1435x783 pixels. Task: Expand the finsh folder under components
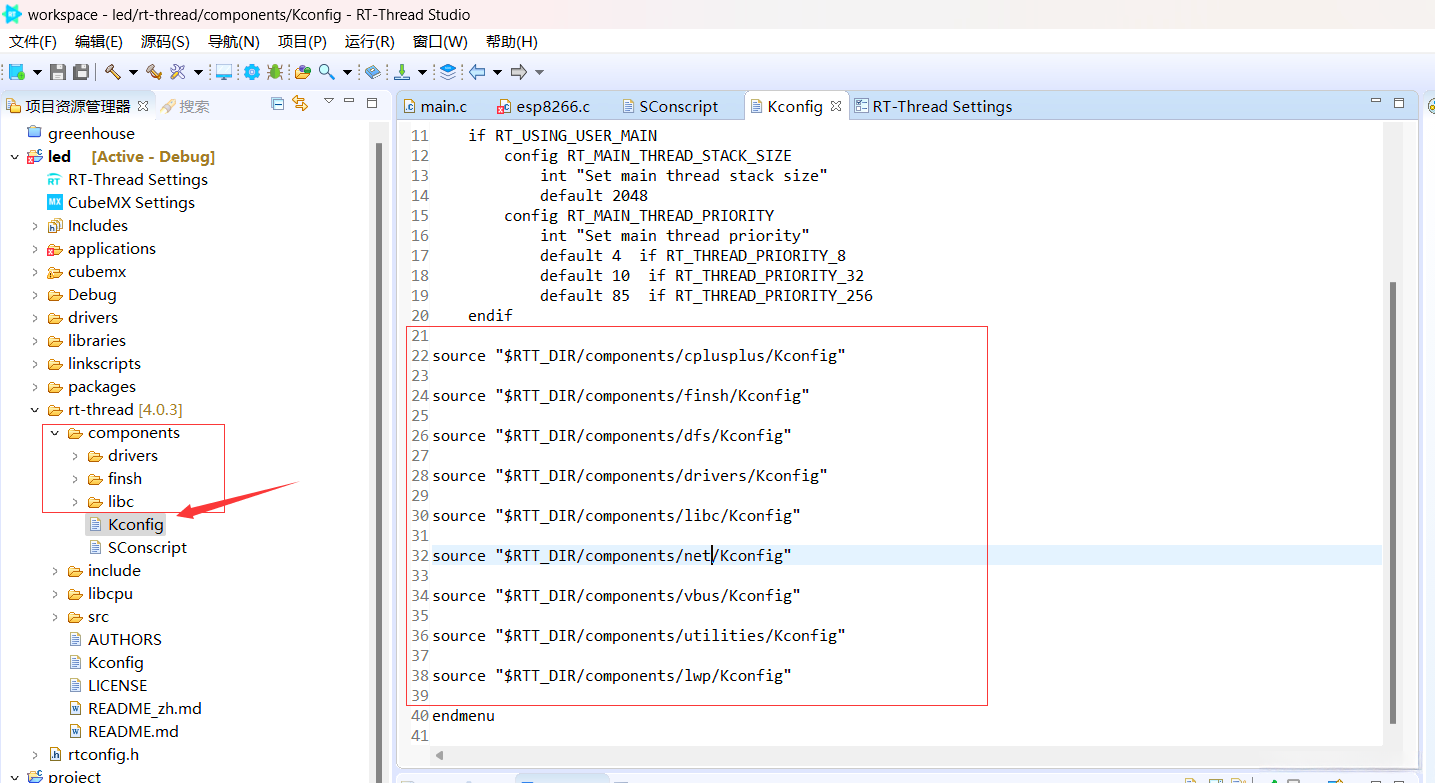coord(75,479)
